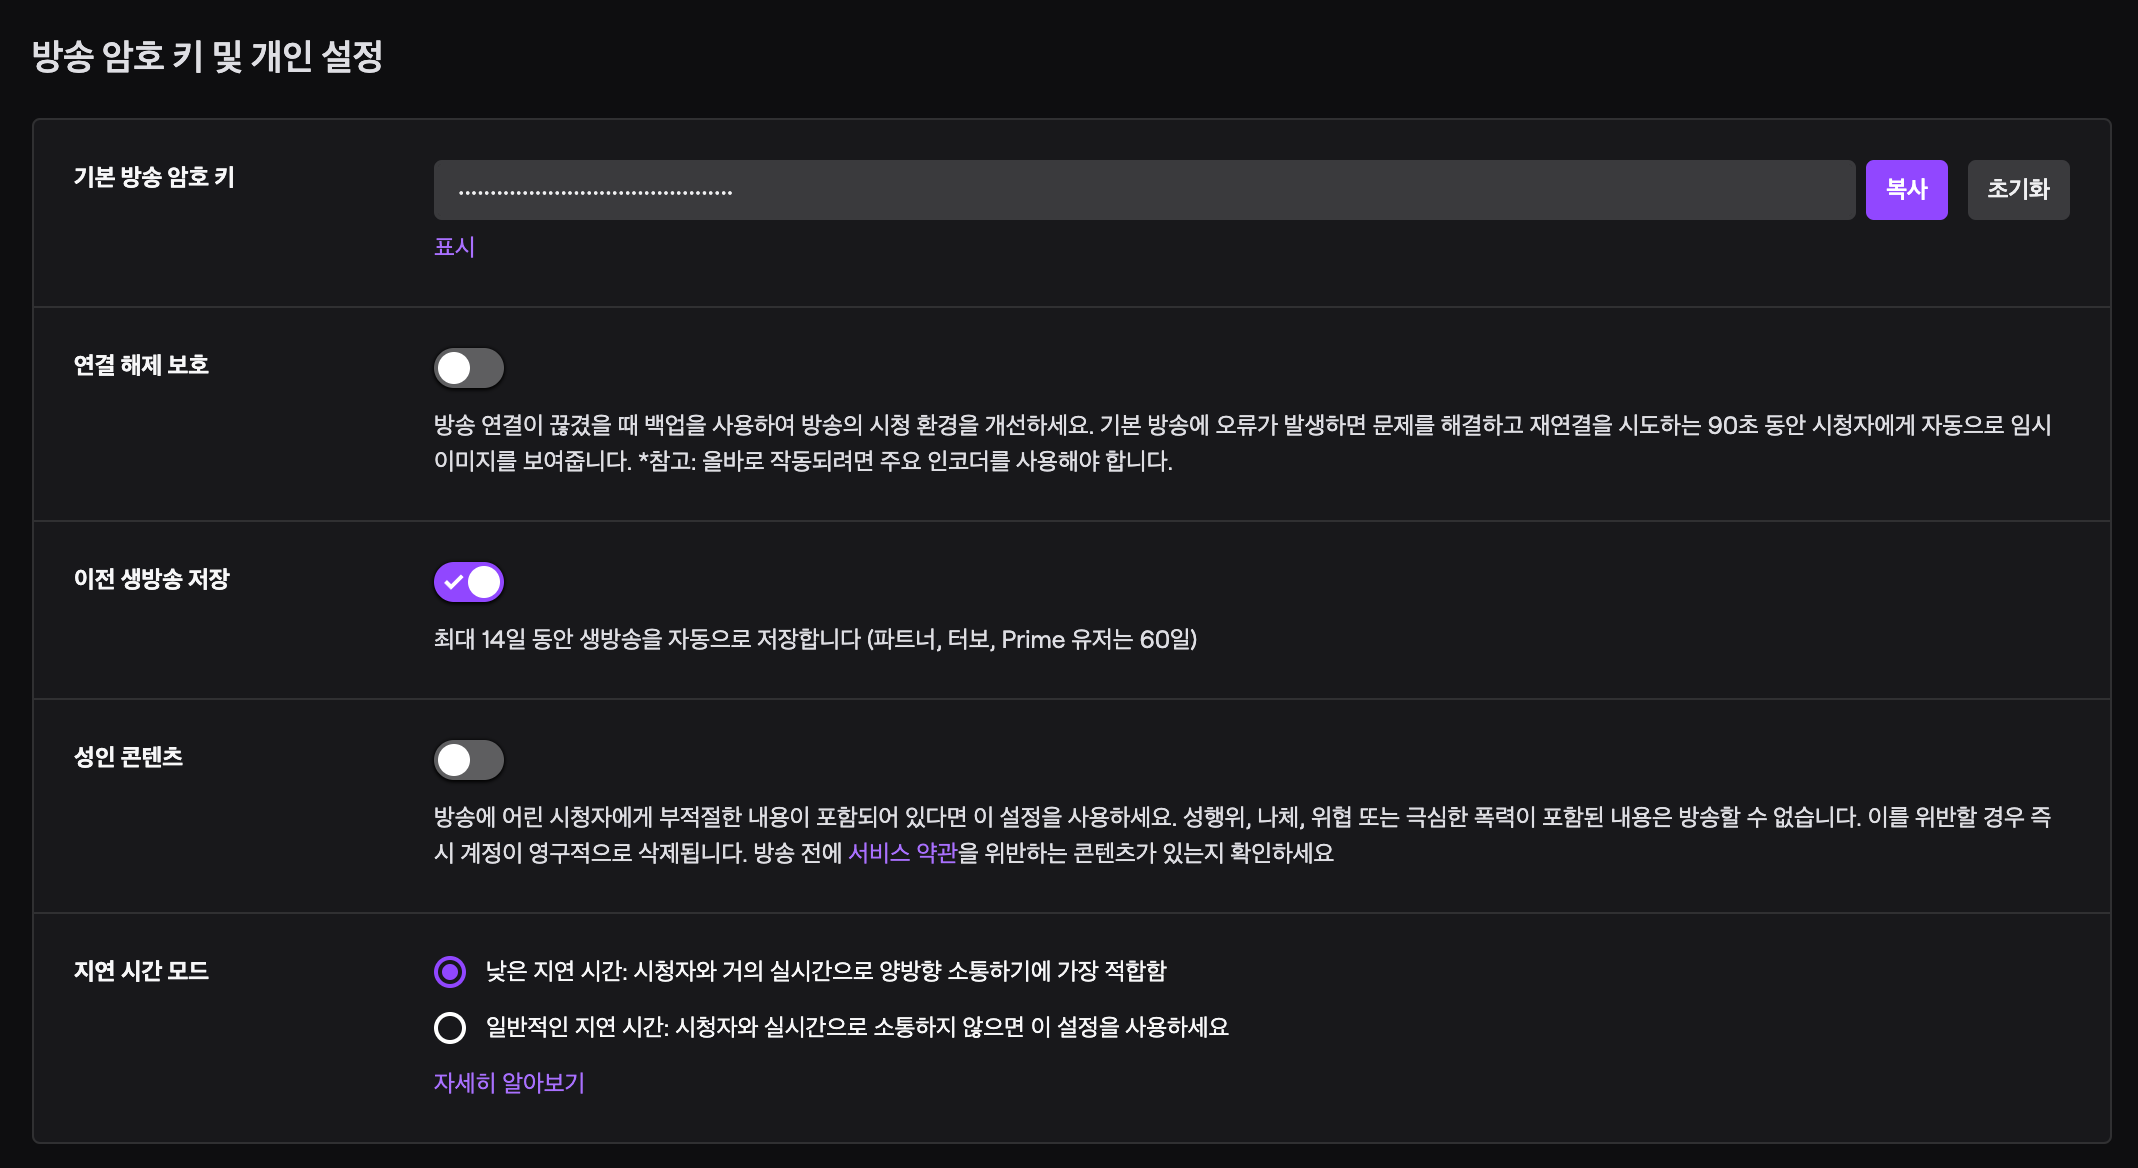The width and height of the screenshot is (2138, 1168).
Task: Click the primary stream key field
Action: (x=1143, y=190)
